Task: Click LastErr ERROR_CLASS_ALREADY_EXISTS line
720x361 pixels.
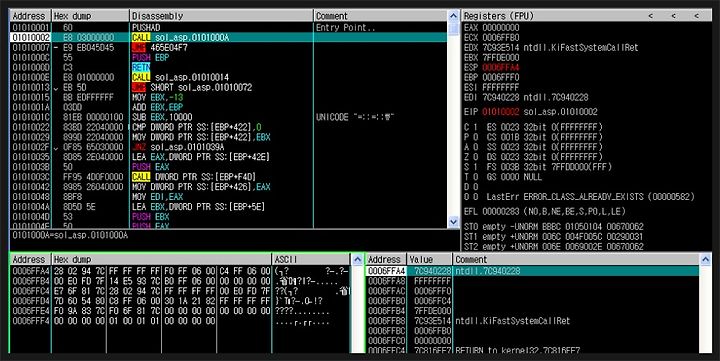Action: click(591, 197)
